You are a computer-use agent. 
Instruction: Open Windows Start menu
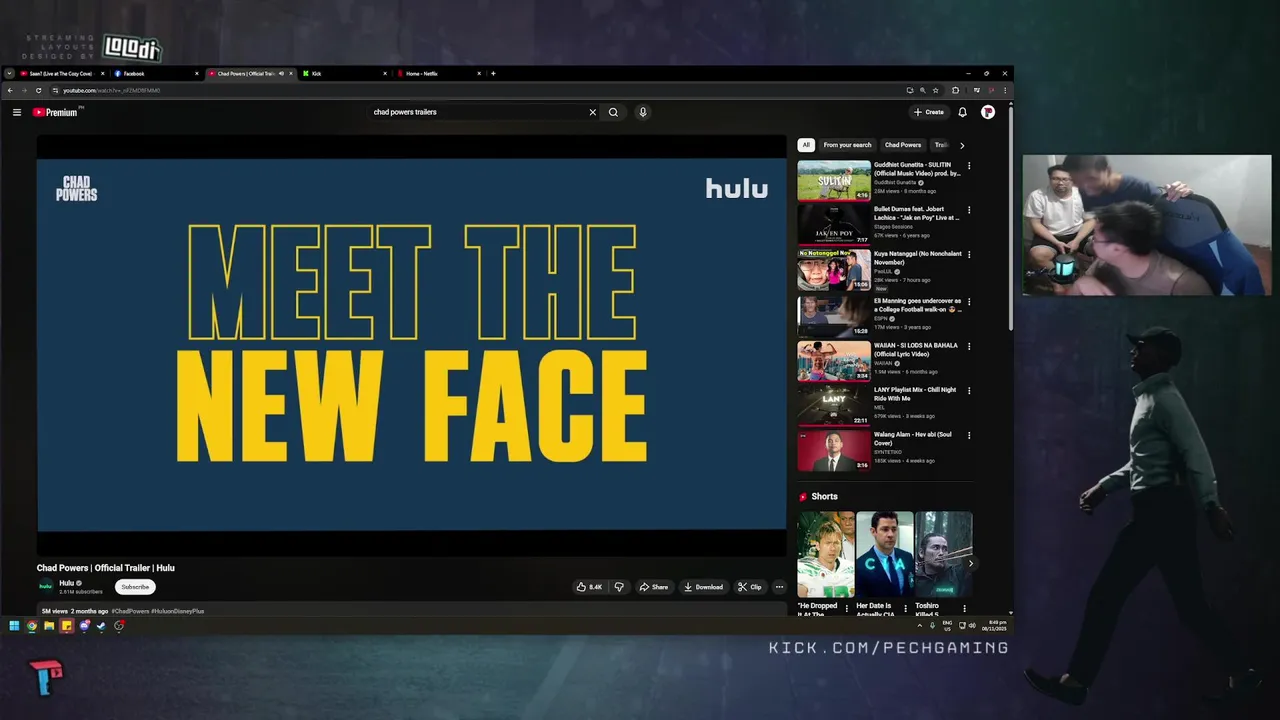[x=14, y=626]
